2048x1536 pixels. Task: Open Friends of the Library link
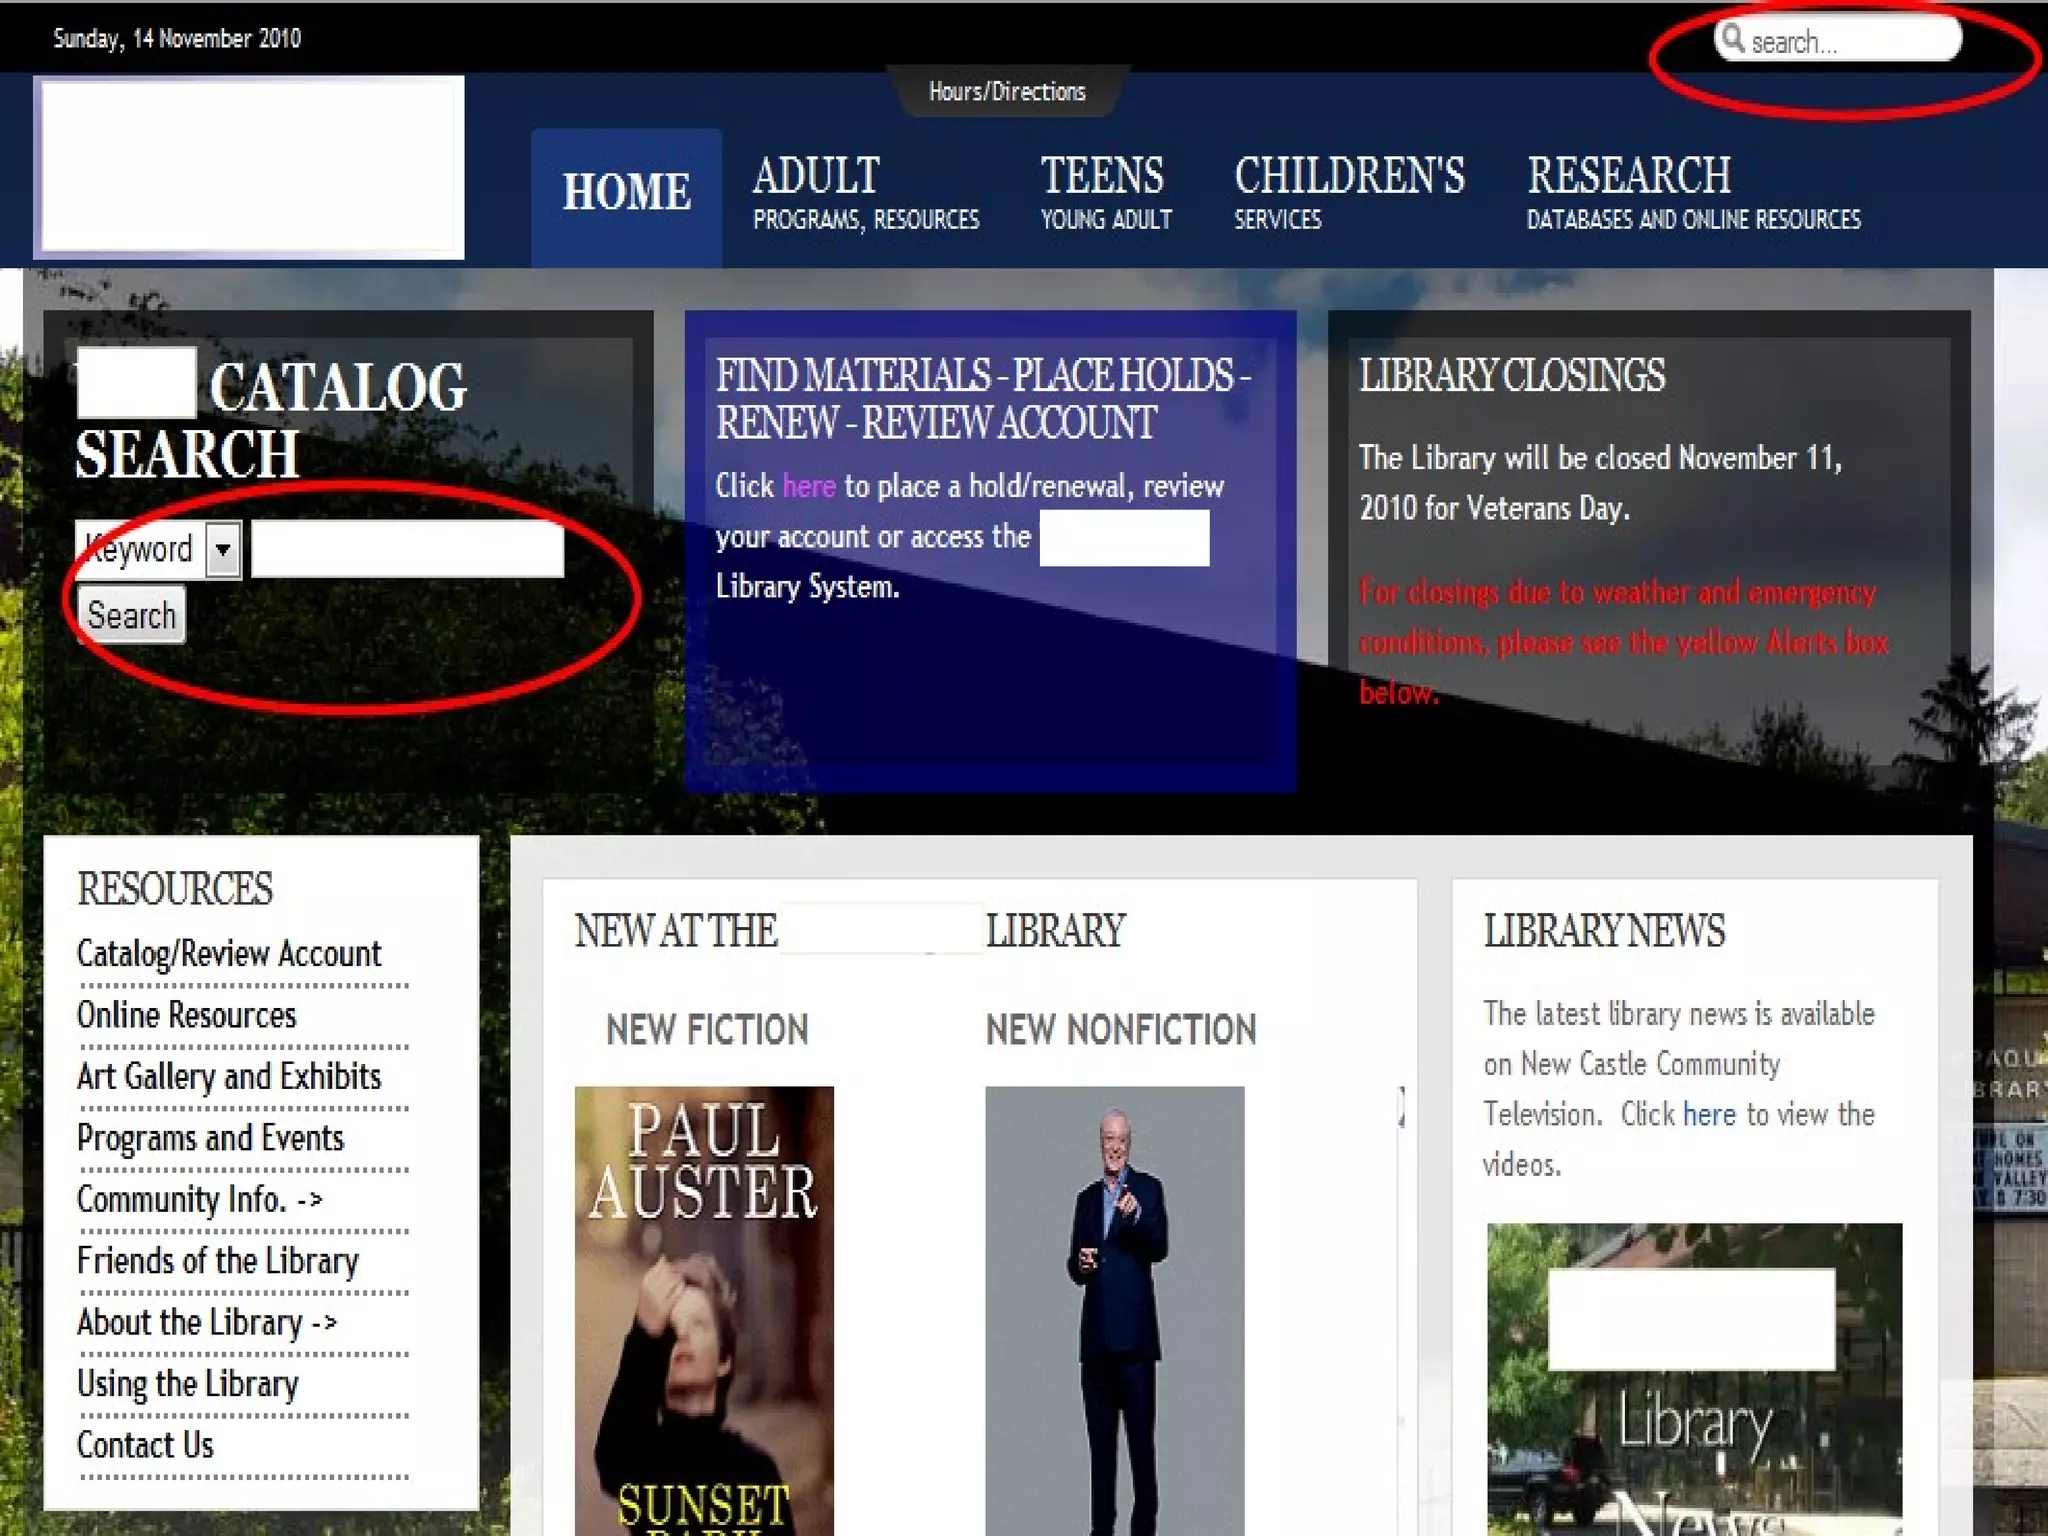click(x=217, y=1261)
